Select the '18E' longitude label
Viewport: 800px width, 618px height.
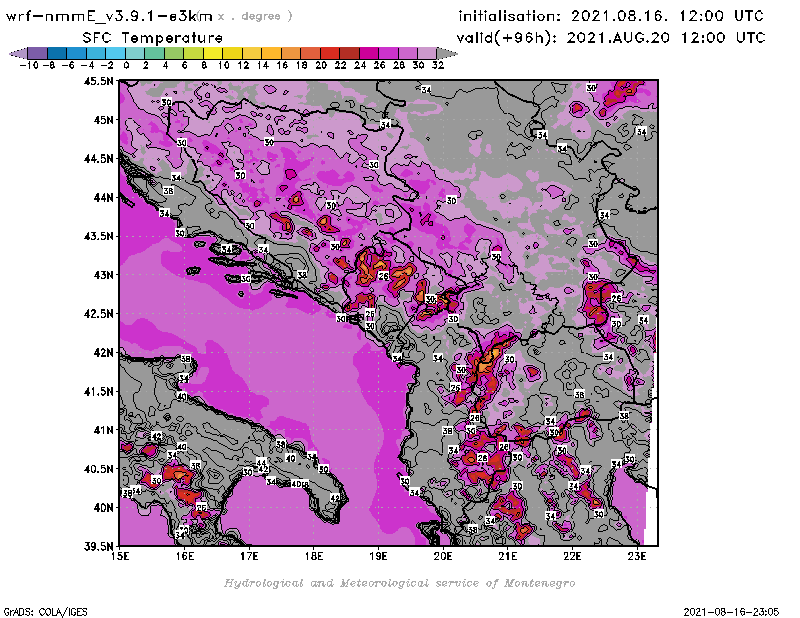click(314, 556)
